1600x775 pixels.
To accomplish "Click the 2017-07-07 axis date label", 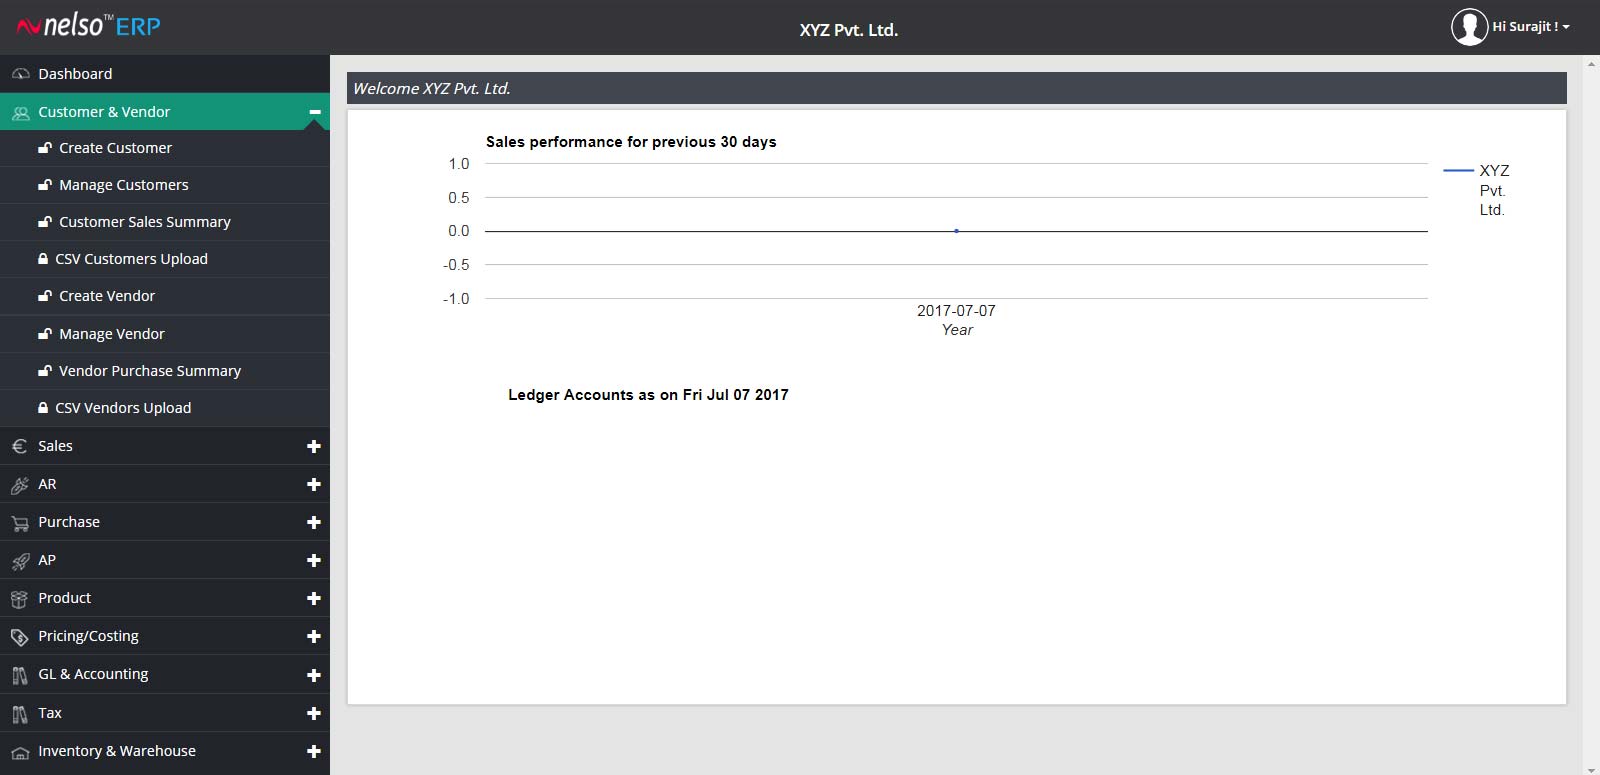I will pos(956,311).
